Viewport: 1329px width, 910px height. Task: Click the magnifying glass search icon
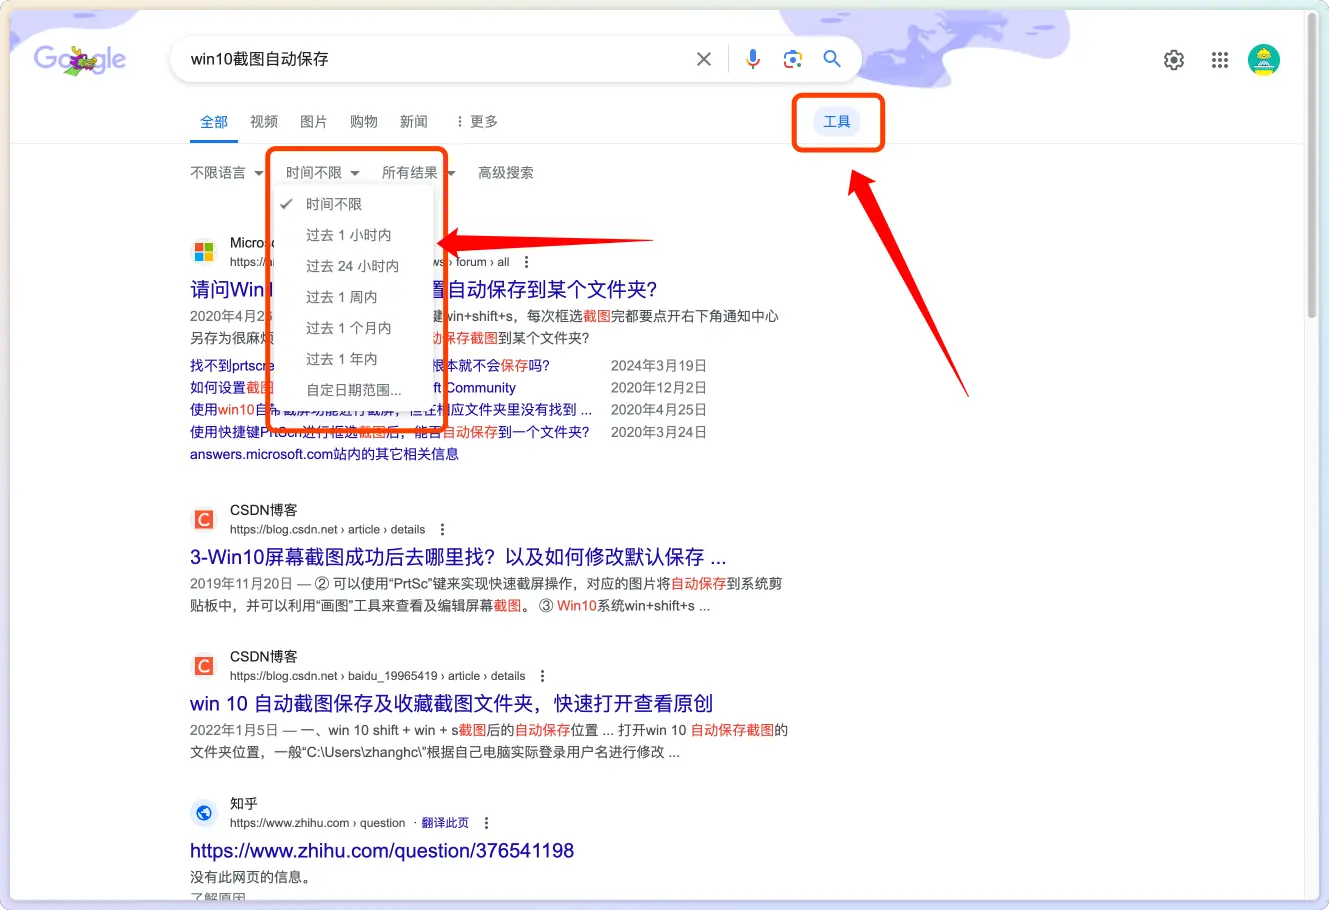coord(832,59)
